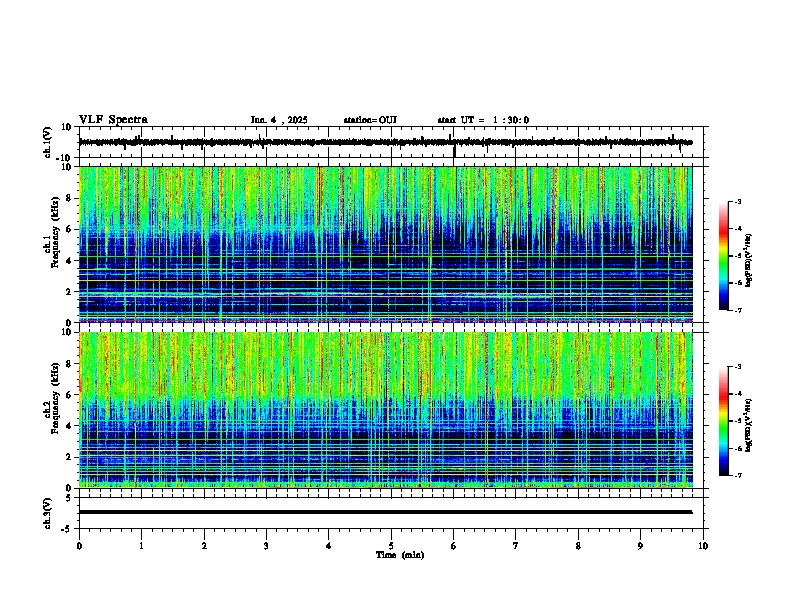Viewport: 792px width, 612px height.
Task: Click the ch.3(V) axis label
Action: coord(48,514)
